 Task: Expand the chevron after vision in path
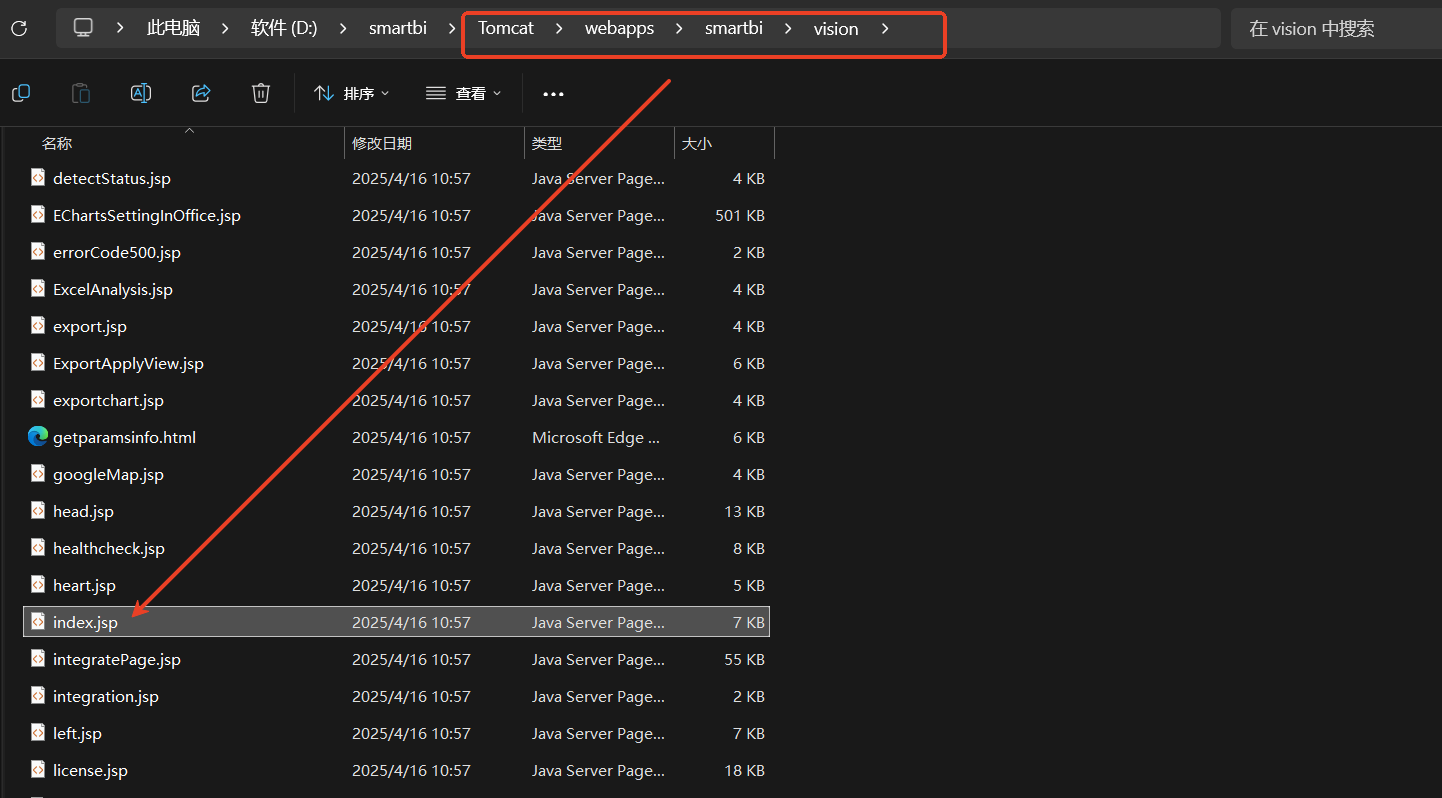885,28
